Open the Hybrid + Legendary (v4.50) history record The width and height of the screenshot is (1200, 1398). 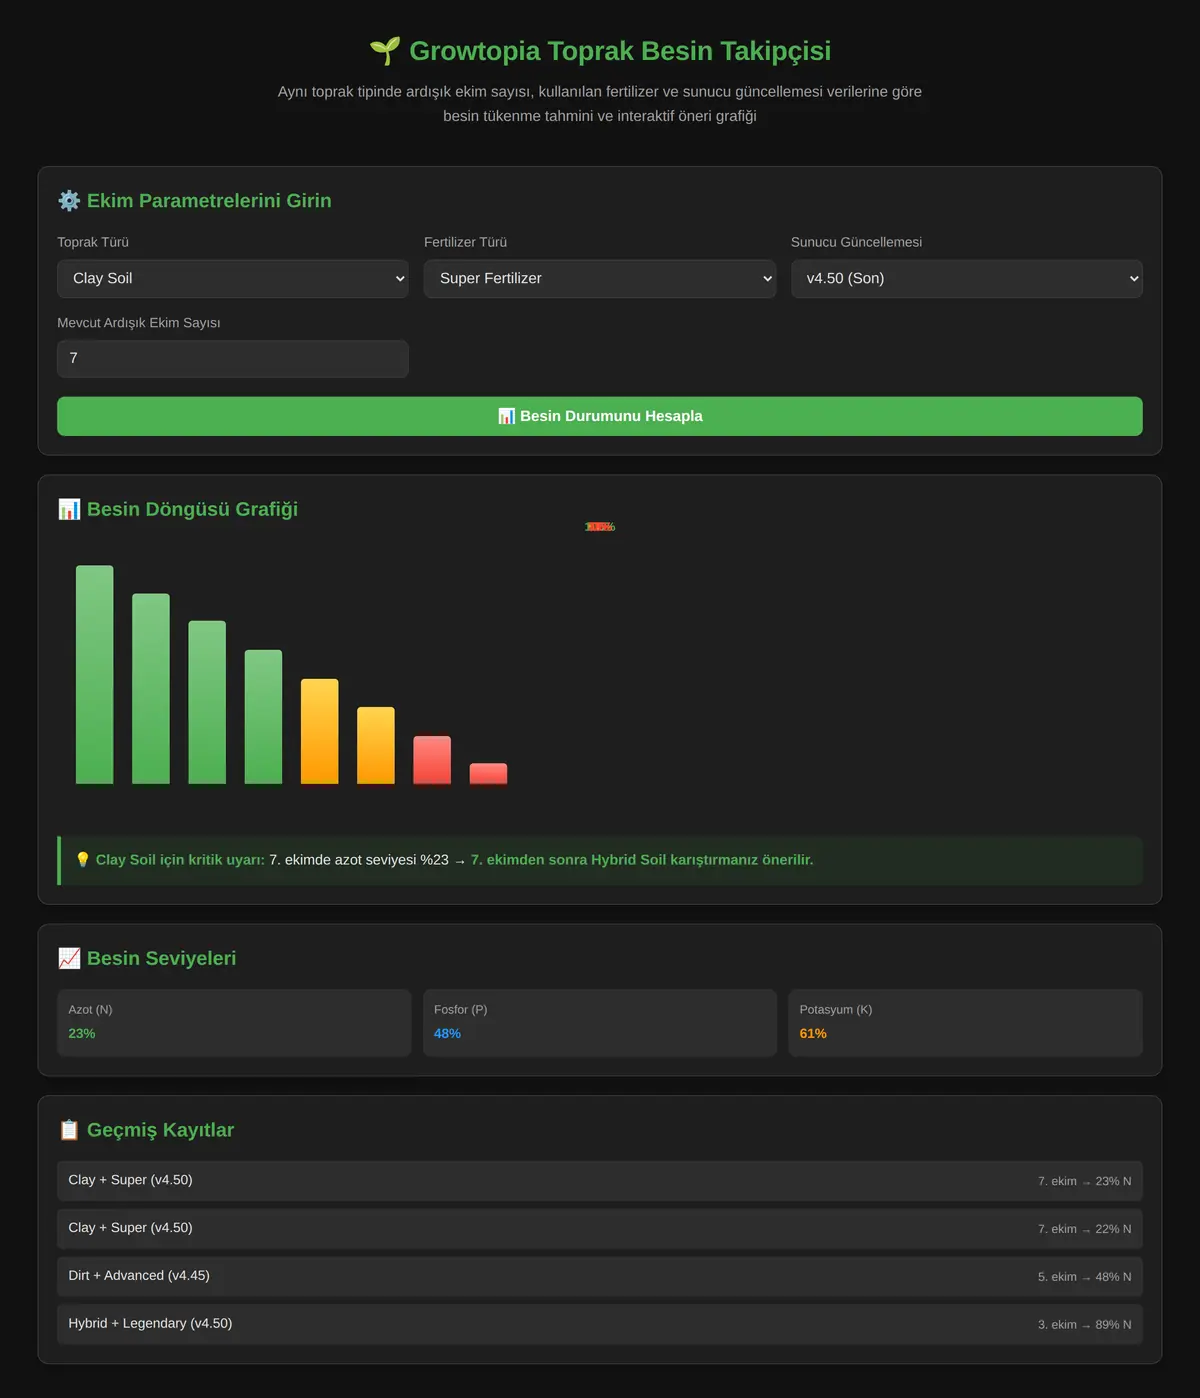click(600, 1324)
